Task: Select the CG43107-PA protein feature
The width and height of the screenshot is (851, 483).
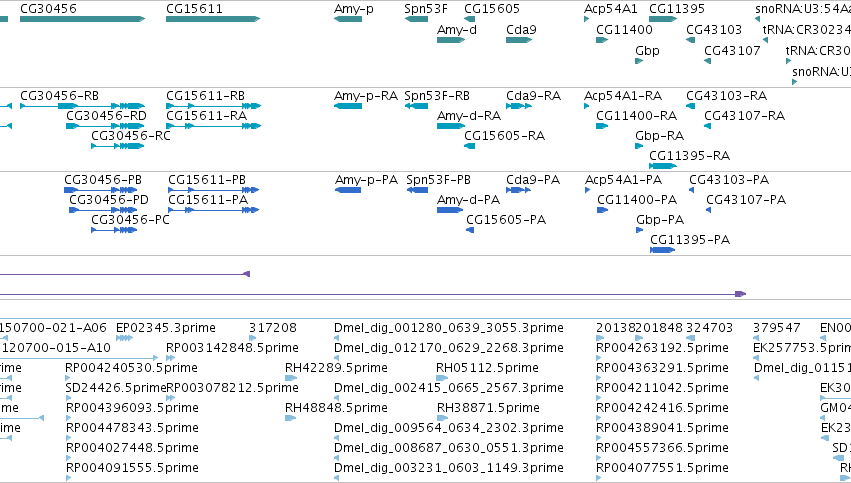Action: pyautogui.click(x=708, y=210)
